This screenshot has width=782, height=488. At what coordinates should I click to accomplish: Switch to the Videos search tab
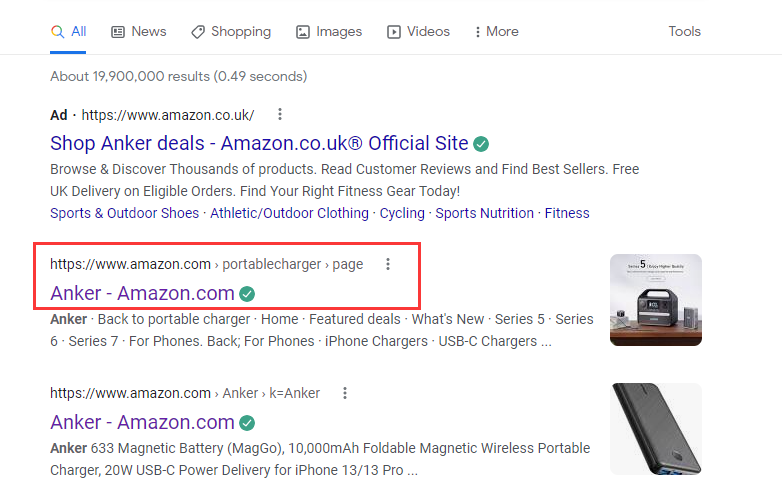point(418,32)
